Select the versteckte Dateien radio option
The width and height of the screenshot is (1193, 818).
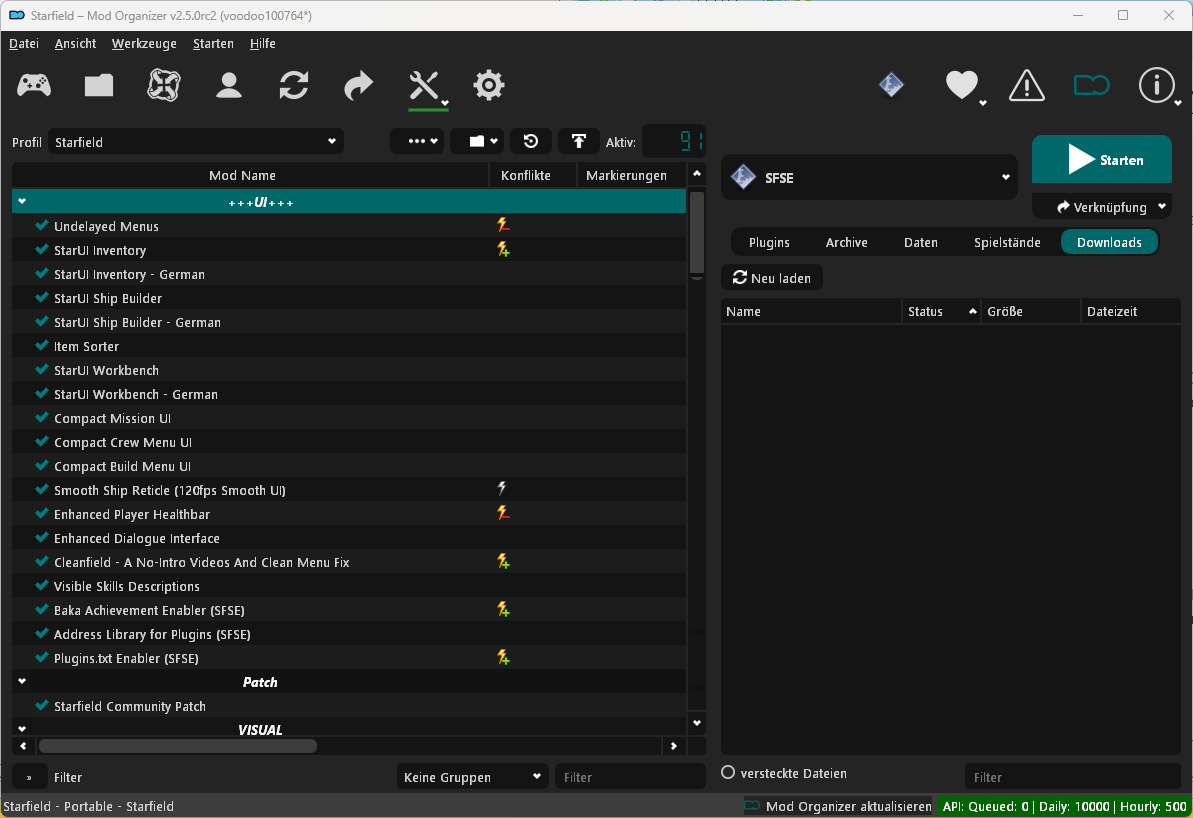[728, 772]
